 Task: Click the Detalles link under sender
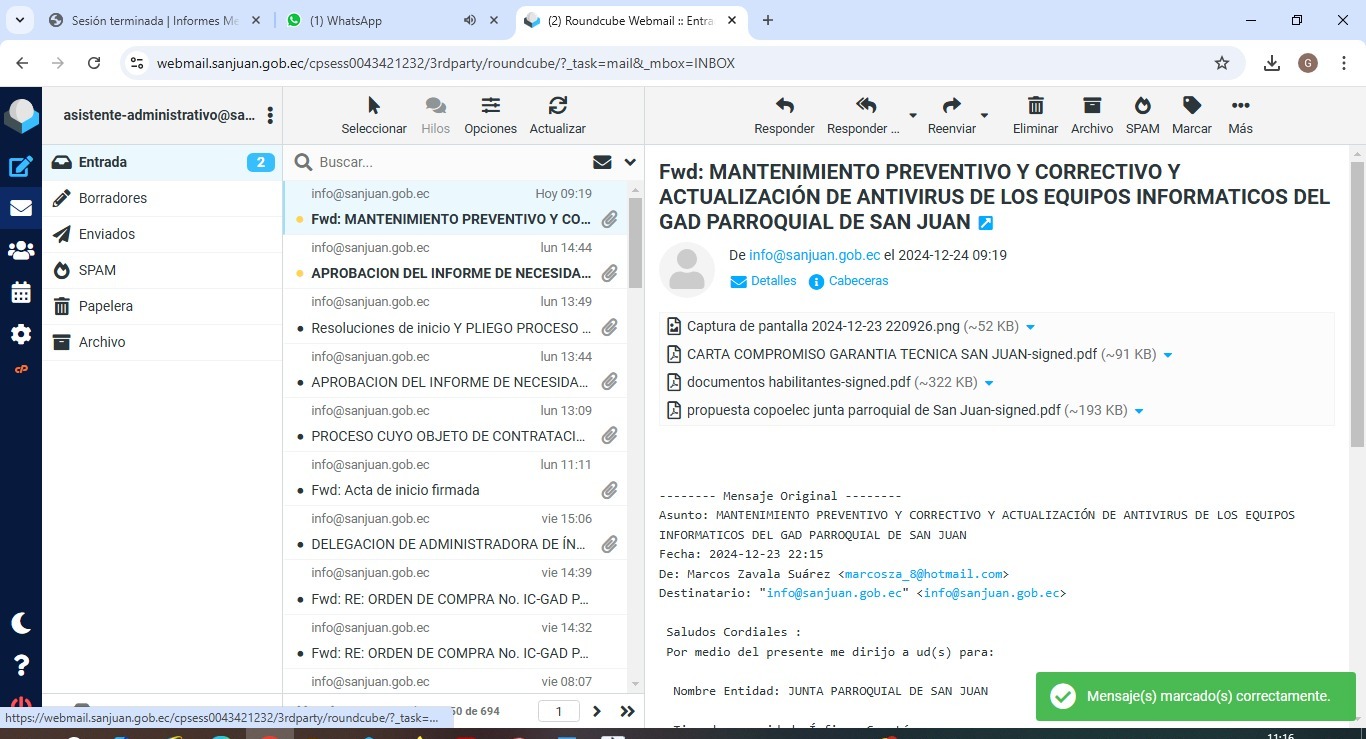[x=773, y=281]
